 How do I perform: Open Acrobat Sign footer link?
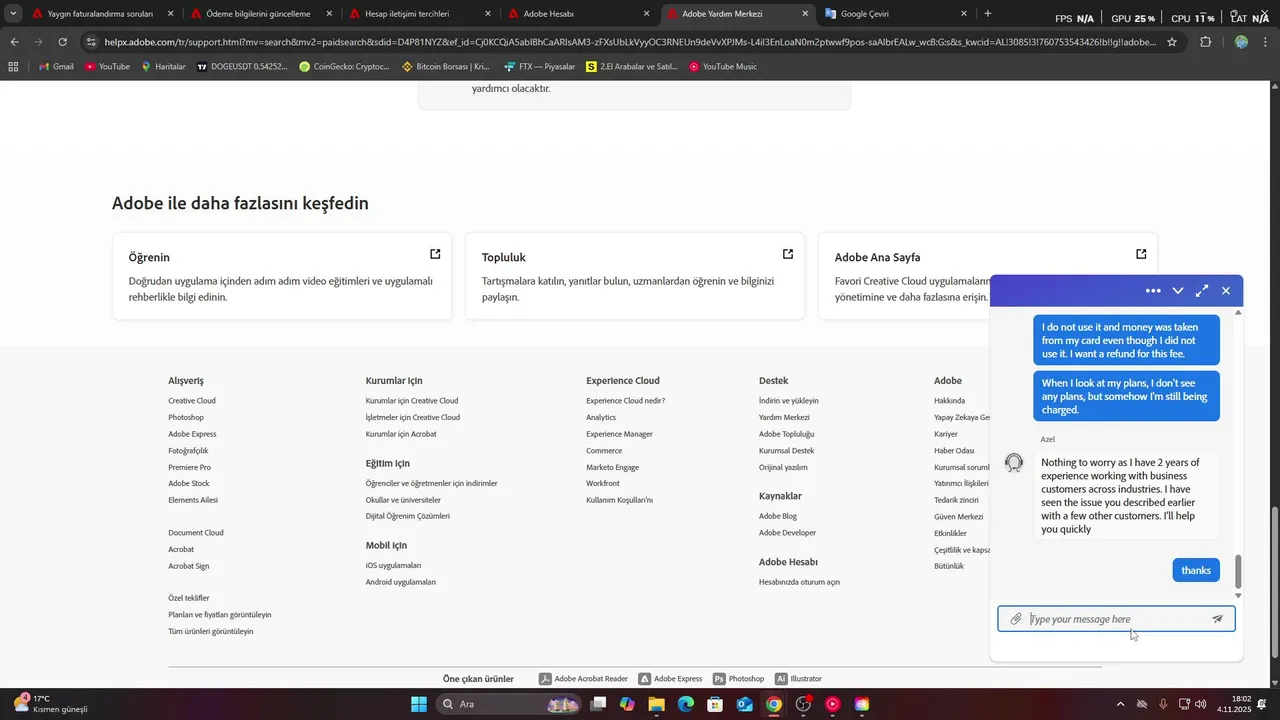[x=189, y=566]
